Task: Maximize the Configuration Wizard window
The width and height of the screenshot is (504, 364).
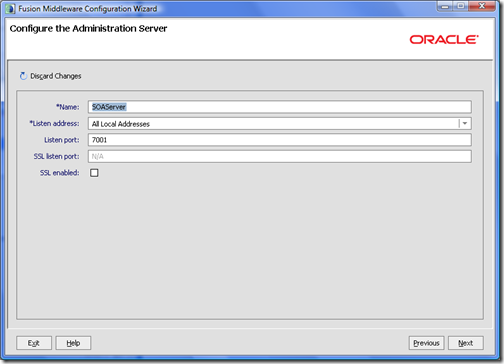Action: coord(461,6)
